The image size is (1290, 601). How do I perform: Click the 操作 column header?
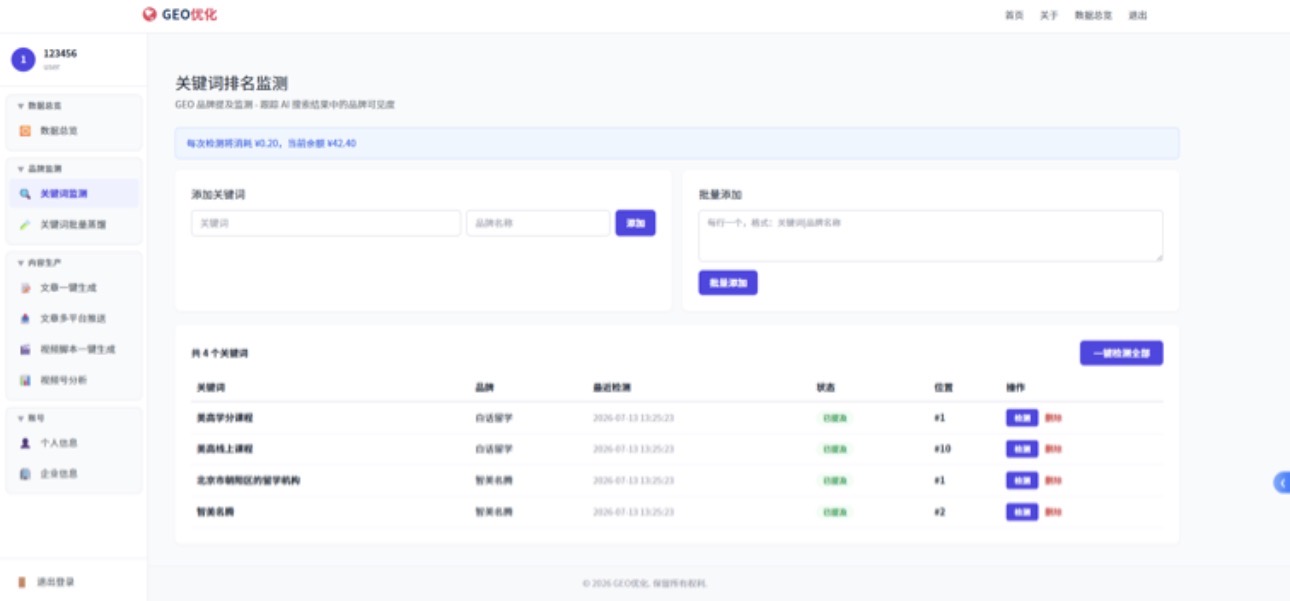(x=1016, y=387)
